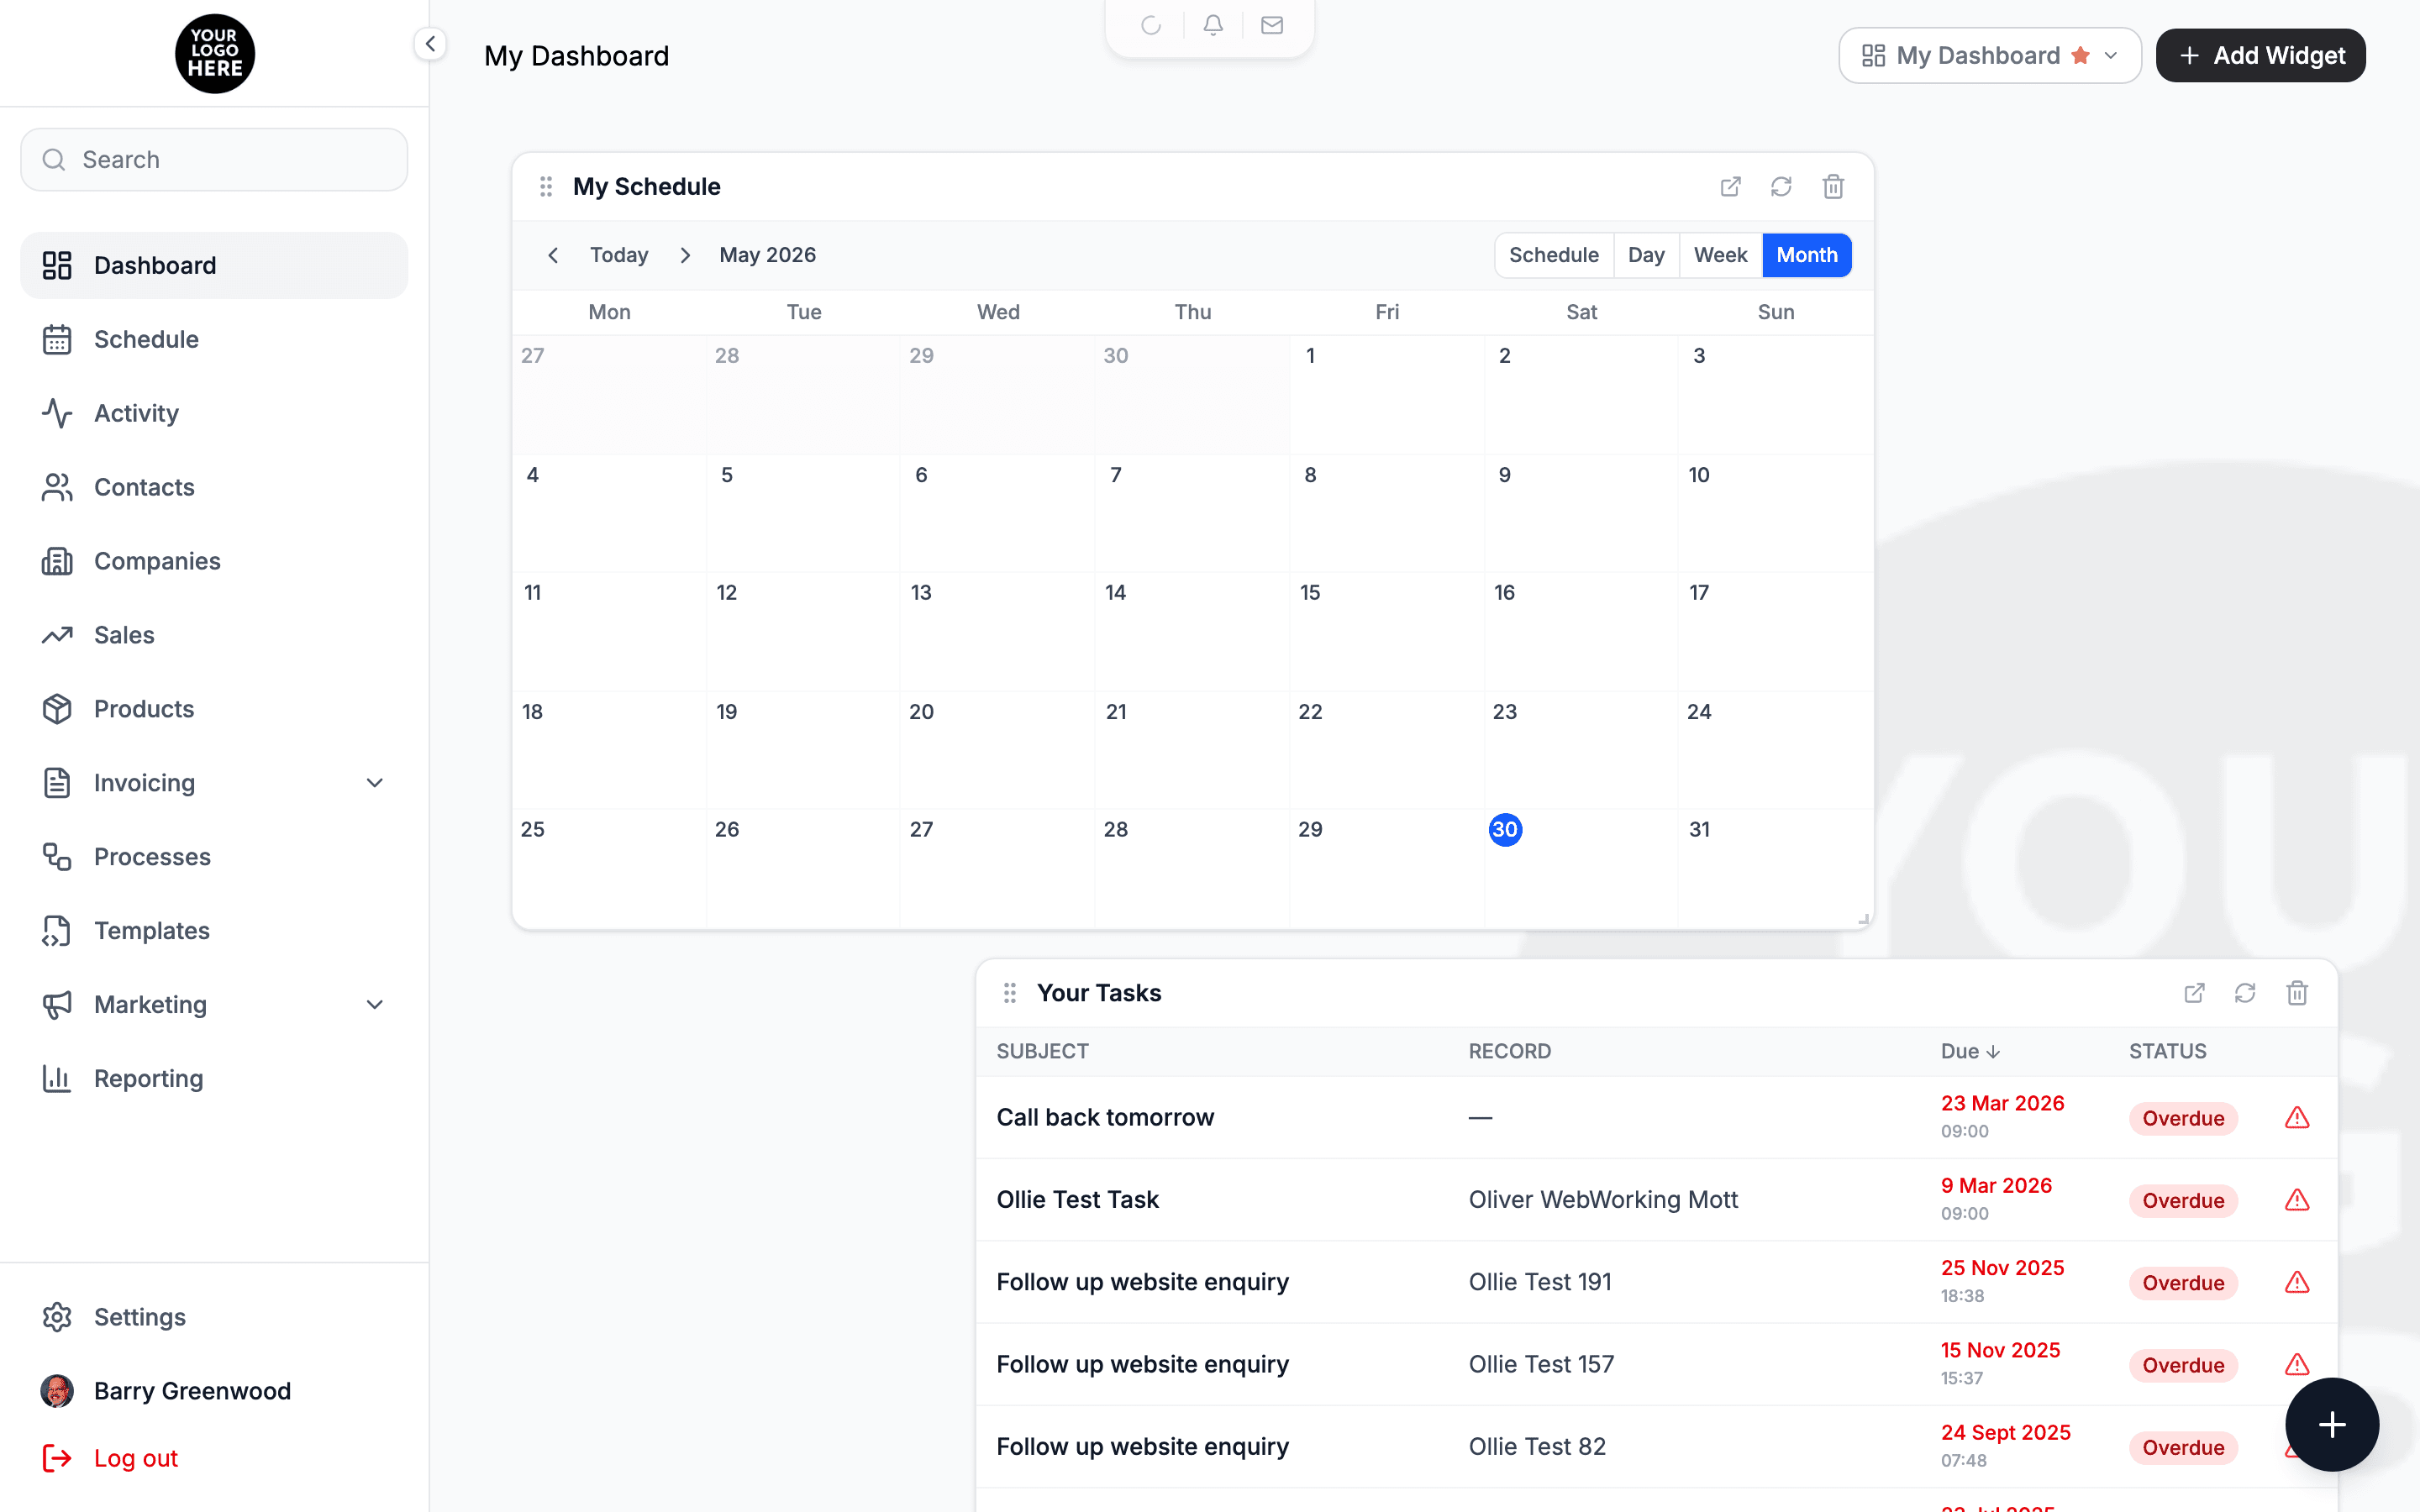
Task: Click the SUBJECT column header
Action: 1042,1051
